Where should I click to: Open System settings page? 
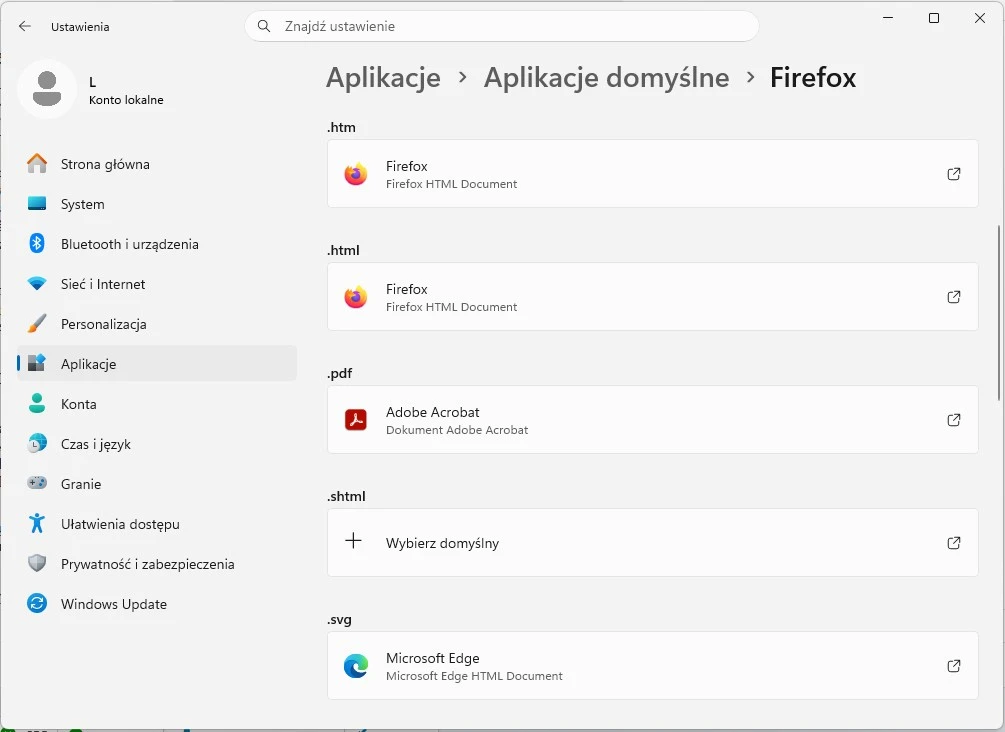157,204
